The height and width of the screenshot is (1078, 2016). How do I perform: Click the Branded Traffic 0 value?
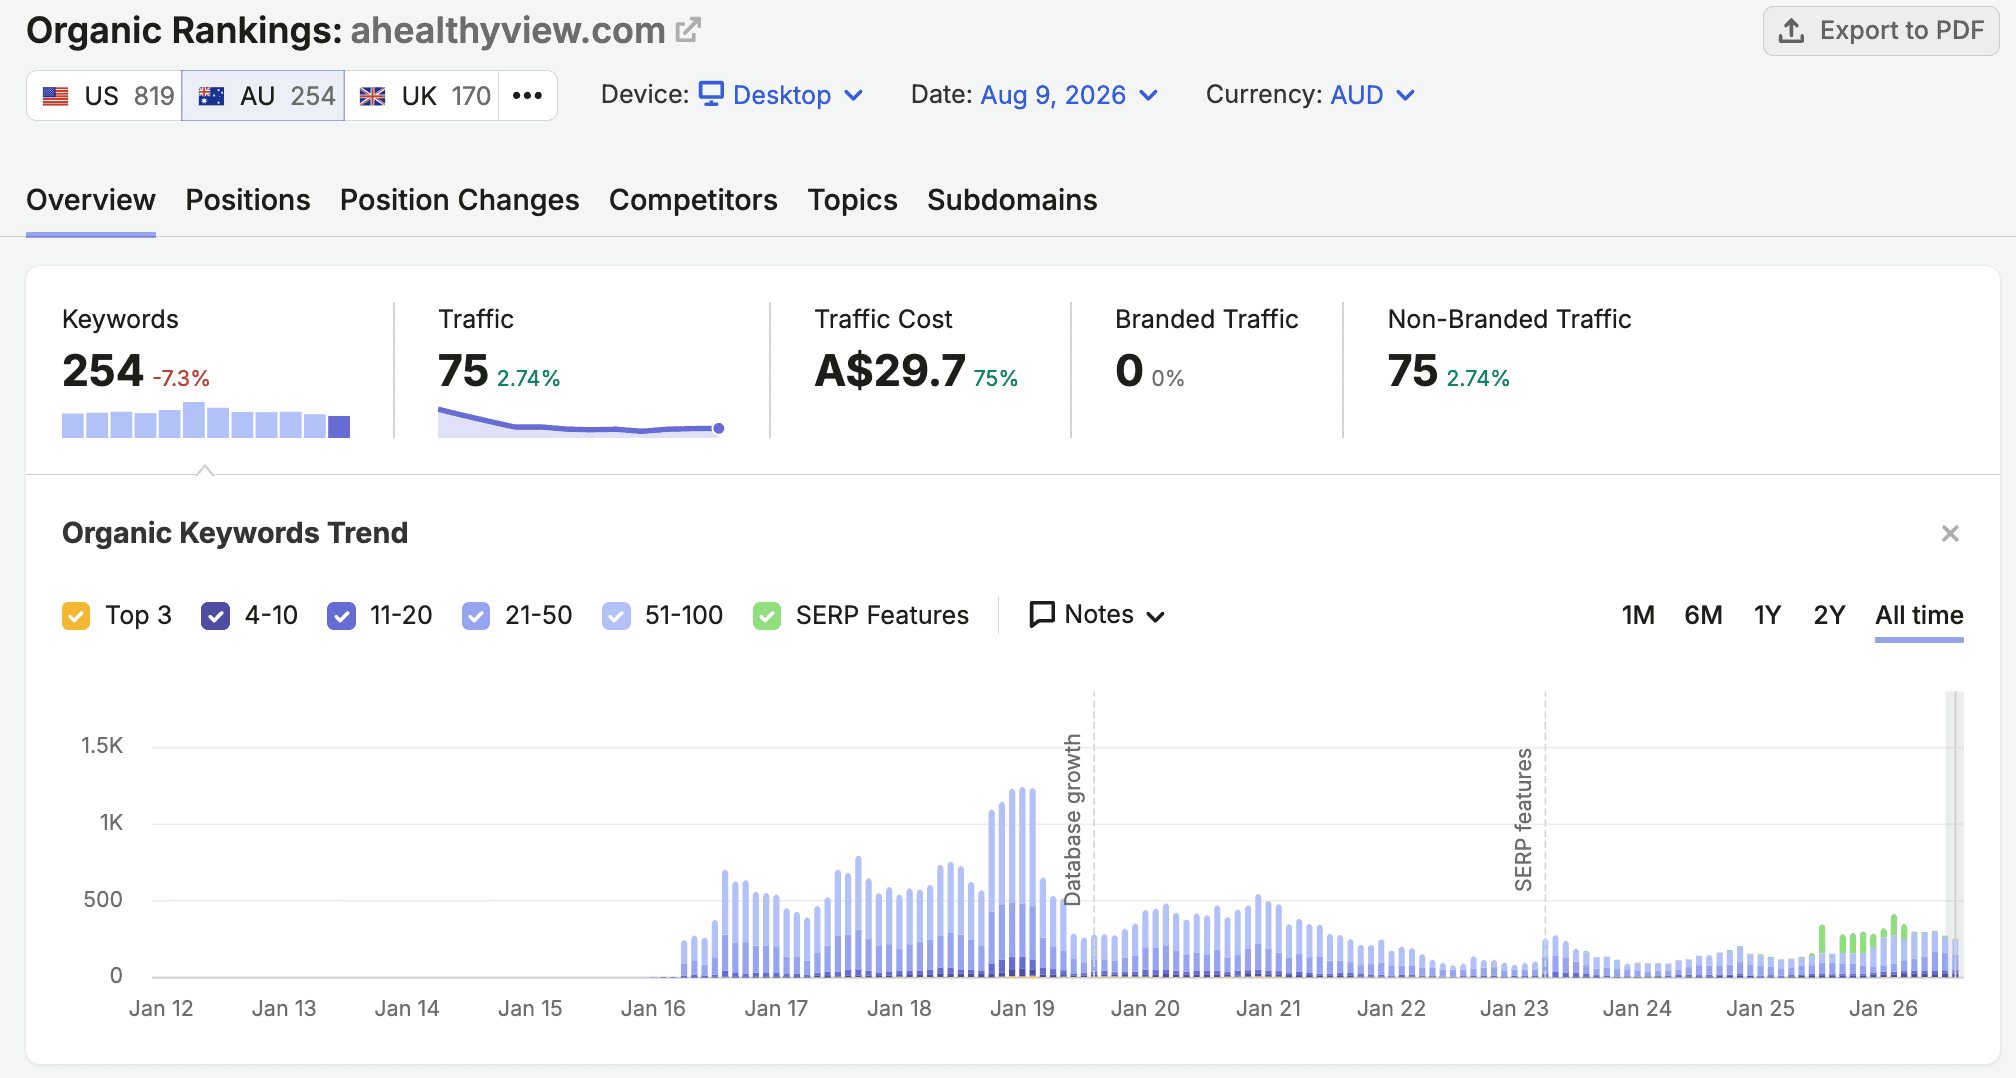point(1129,371)
